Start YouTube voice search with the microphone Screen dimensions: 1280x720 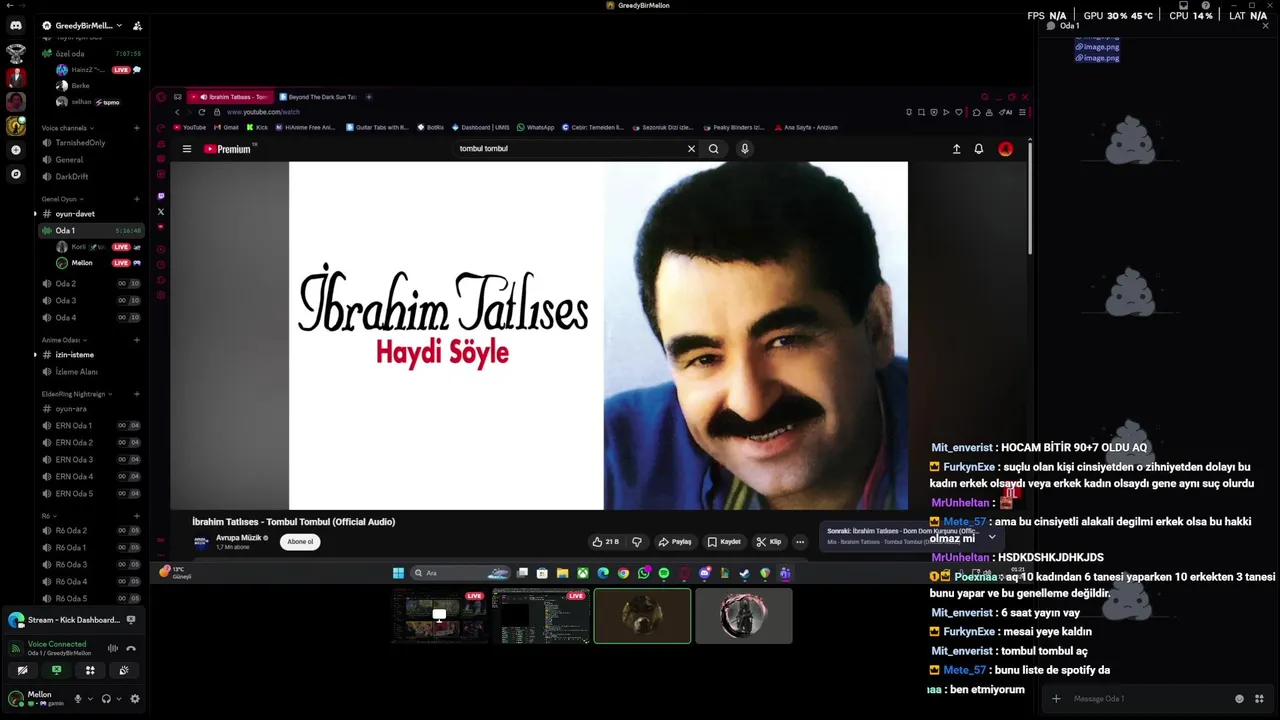click(x=744, y=149)
